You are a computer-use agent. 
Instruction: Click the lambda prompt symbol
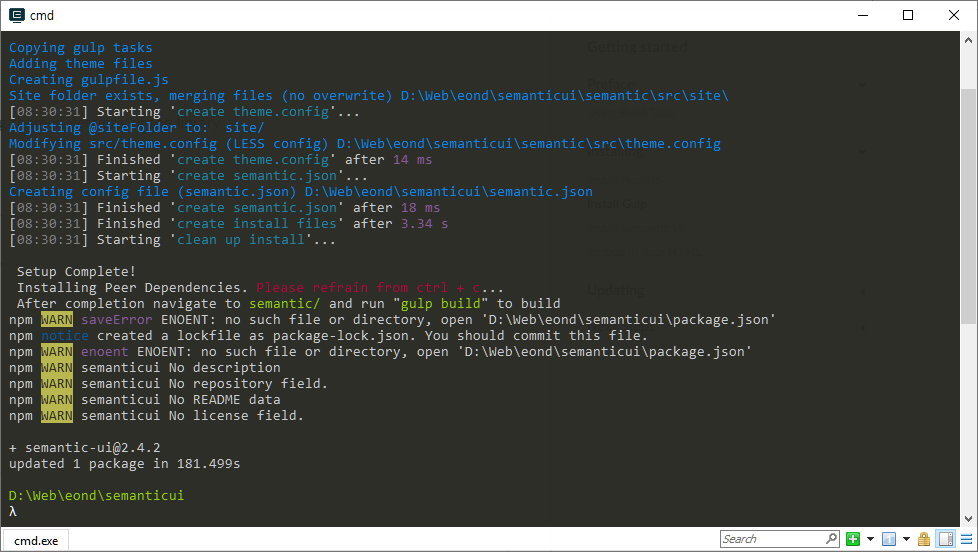12,511
